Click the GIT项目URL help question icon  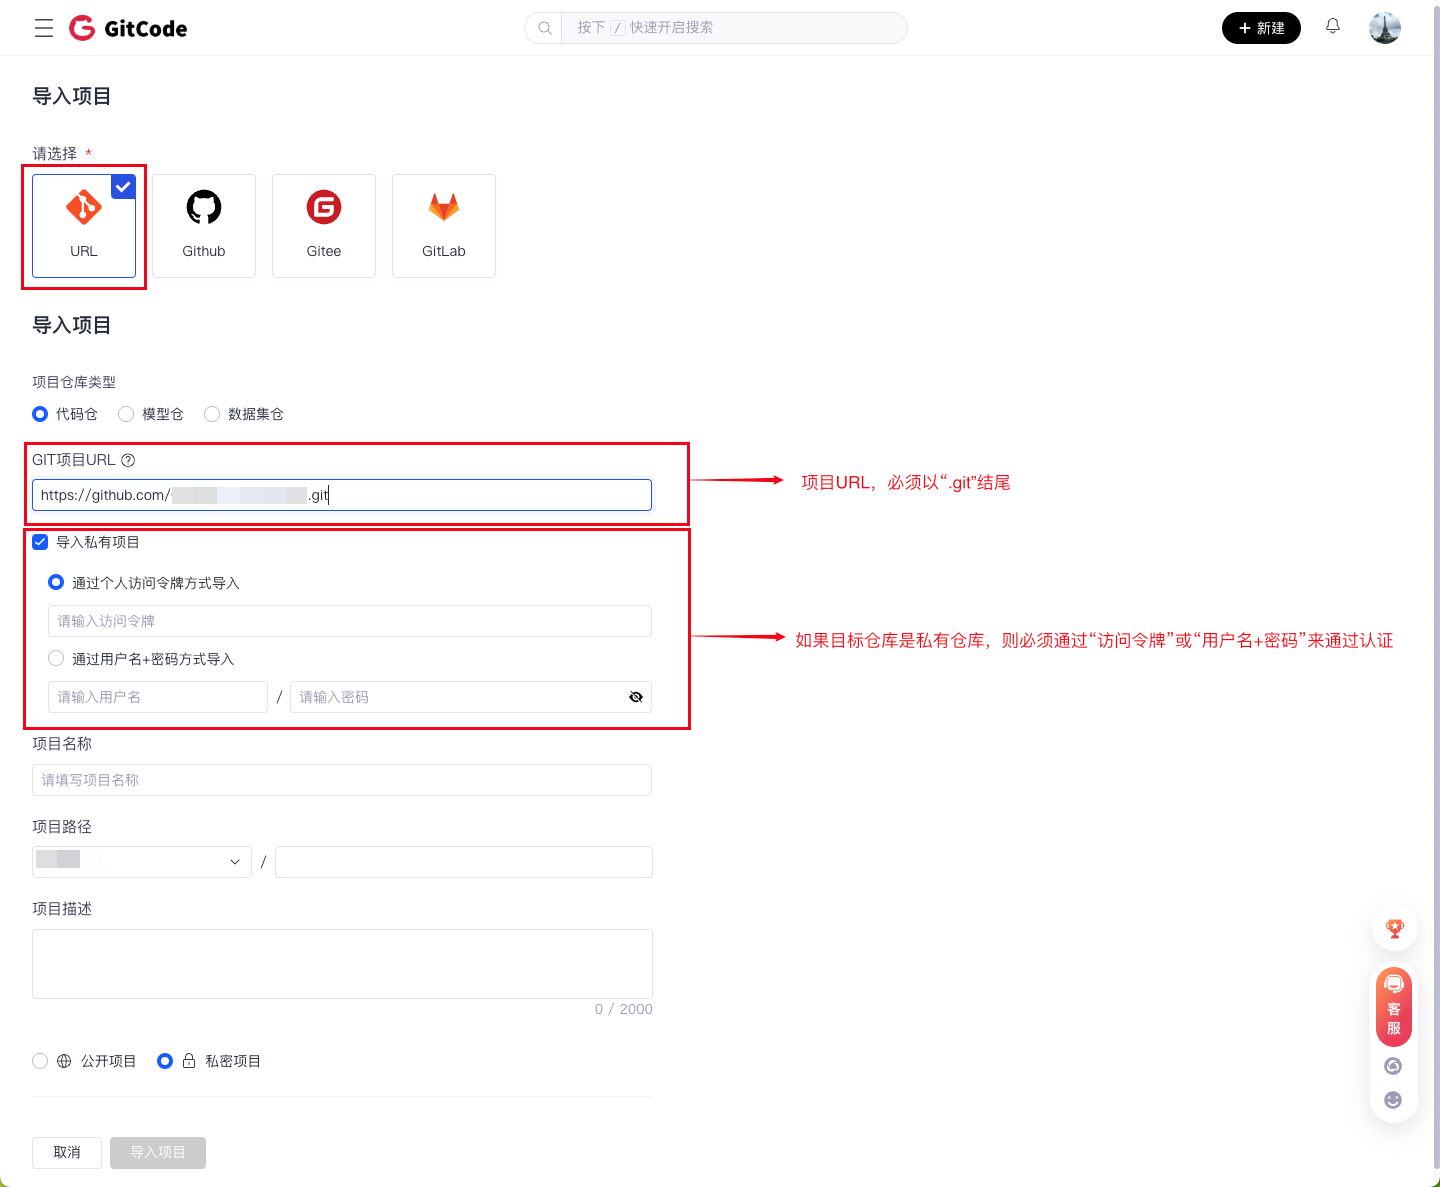[x=128, y=460]
